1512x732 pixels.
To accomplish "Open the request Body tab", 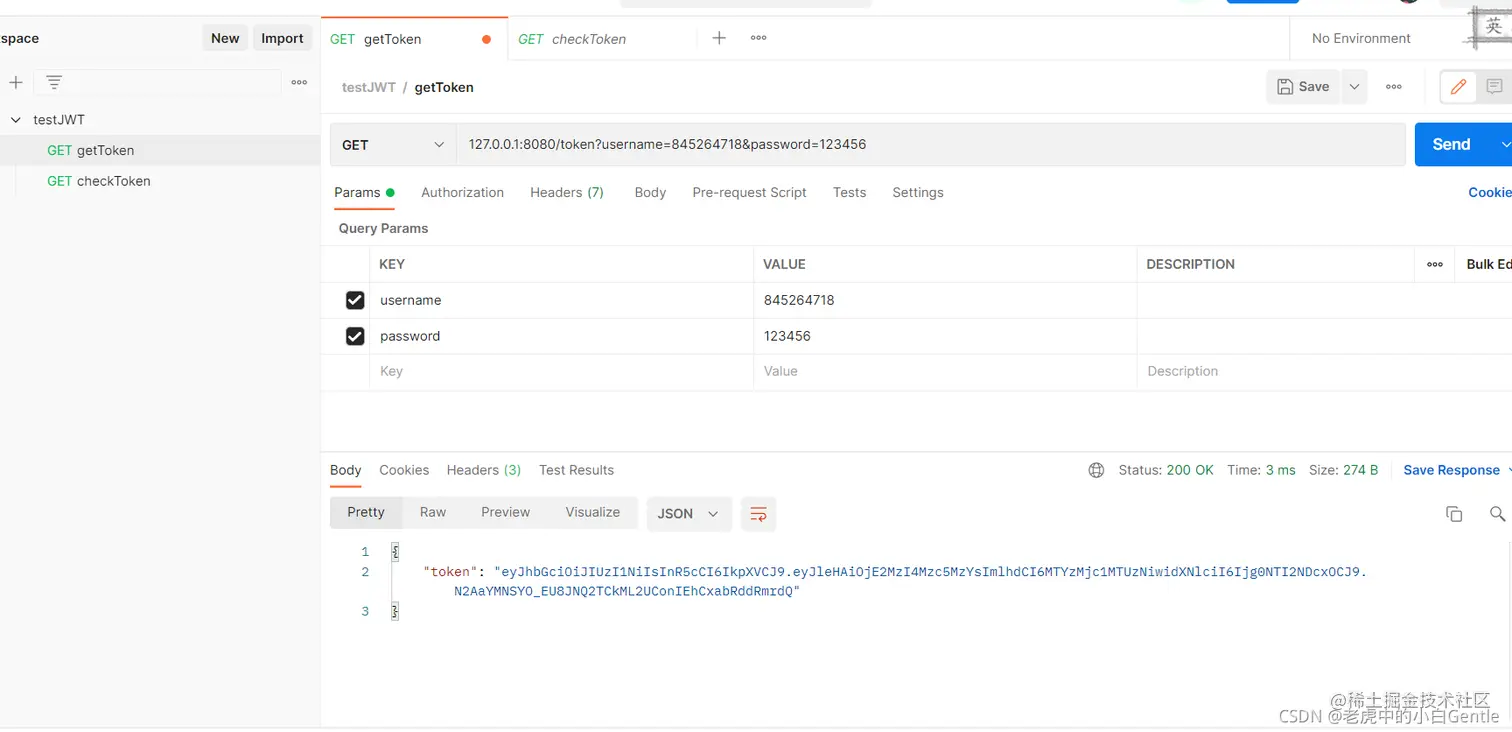I will [650, 192].
